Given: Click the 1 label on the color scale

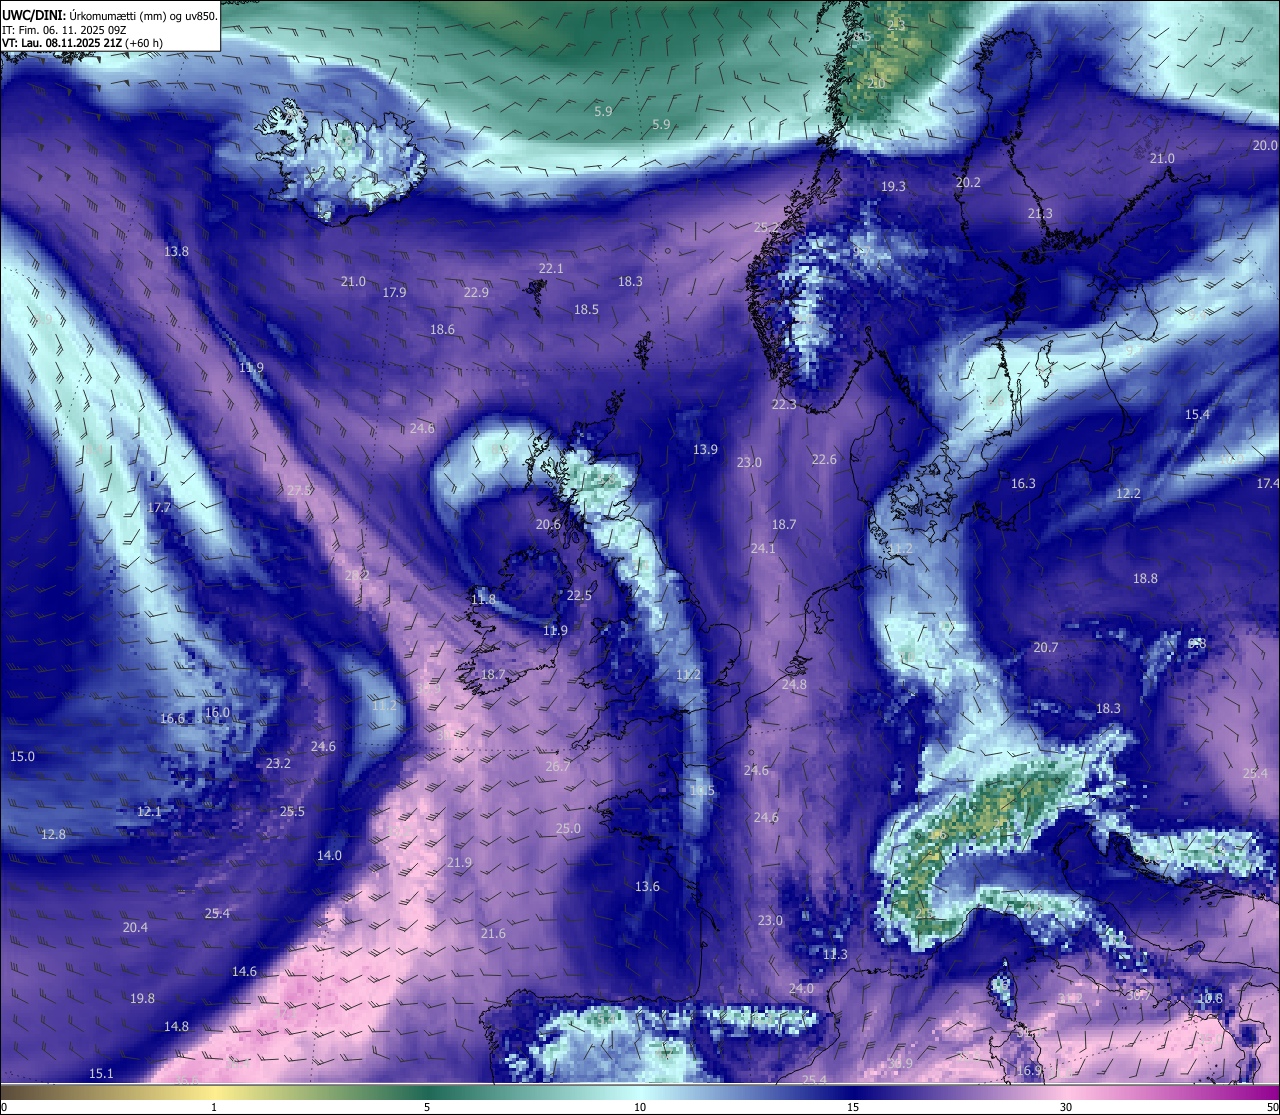Looking at the screenshot, I should click(x=214, y=1107).
